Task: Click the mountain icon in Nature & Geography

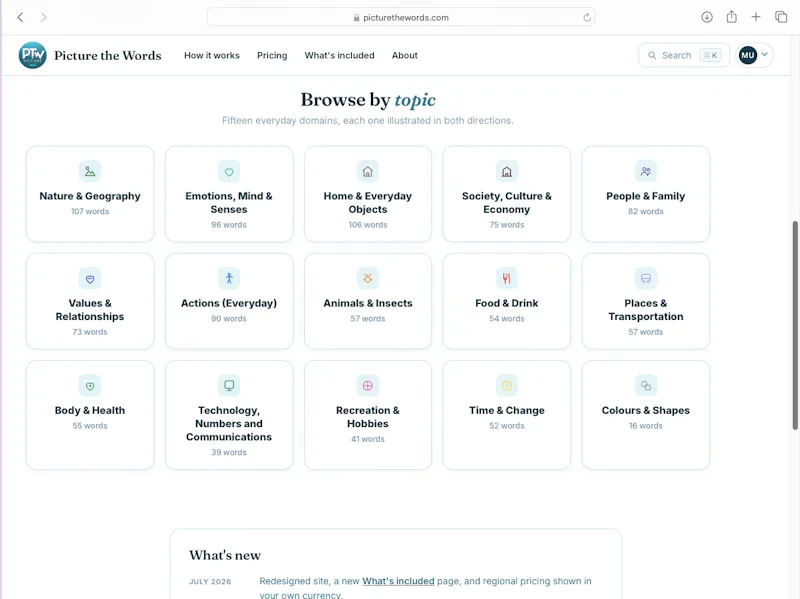Action: pyautogui.click(x=90, y=171)
